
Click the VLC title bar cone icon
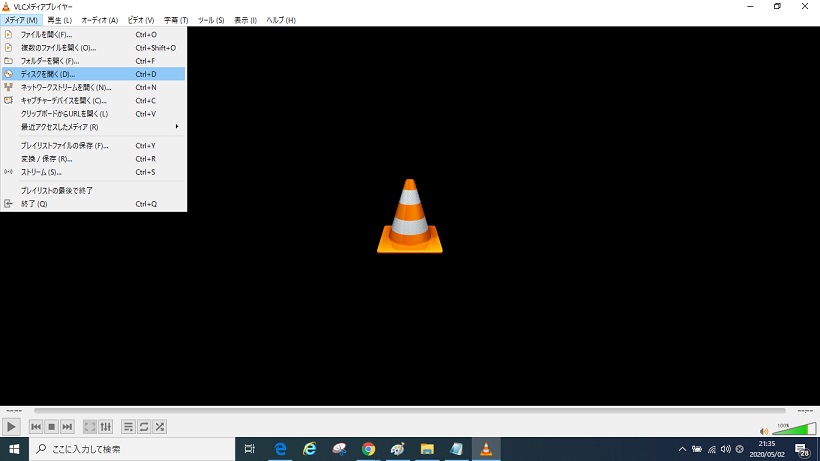[x=6, y=6]
